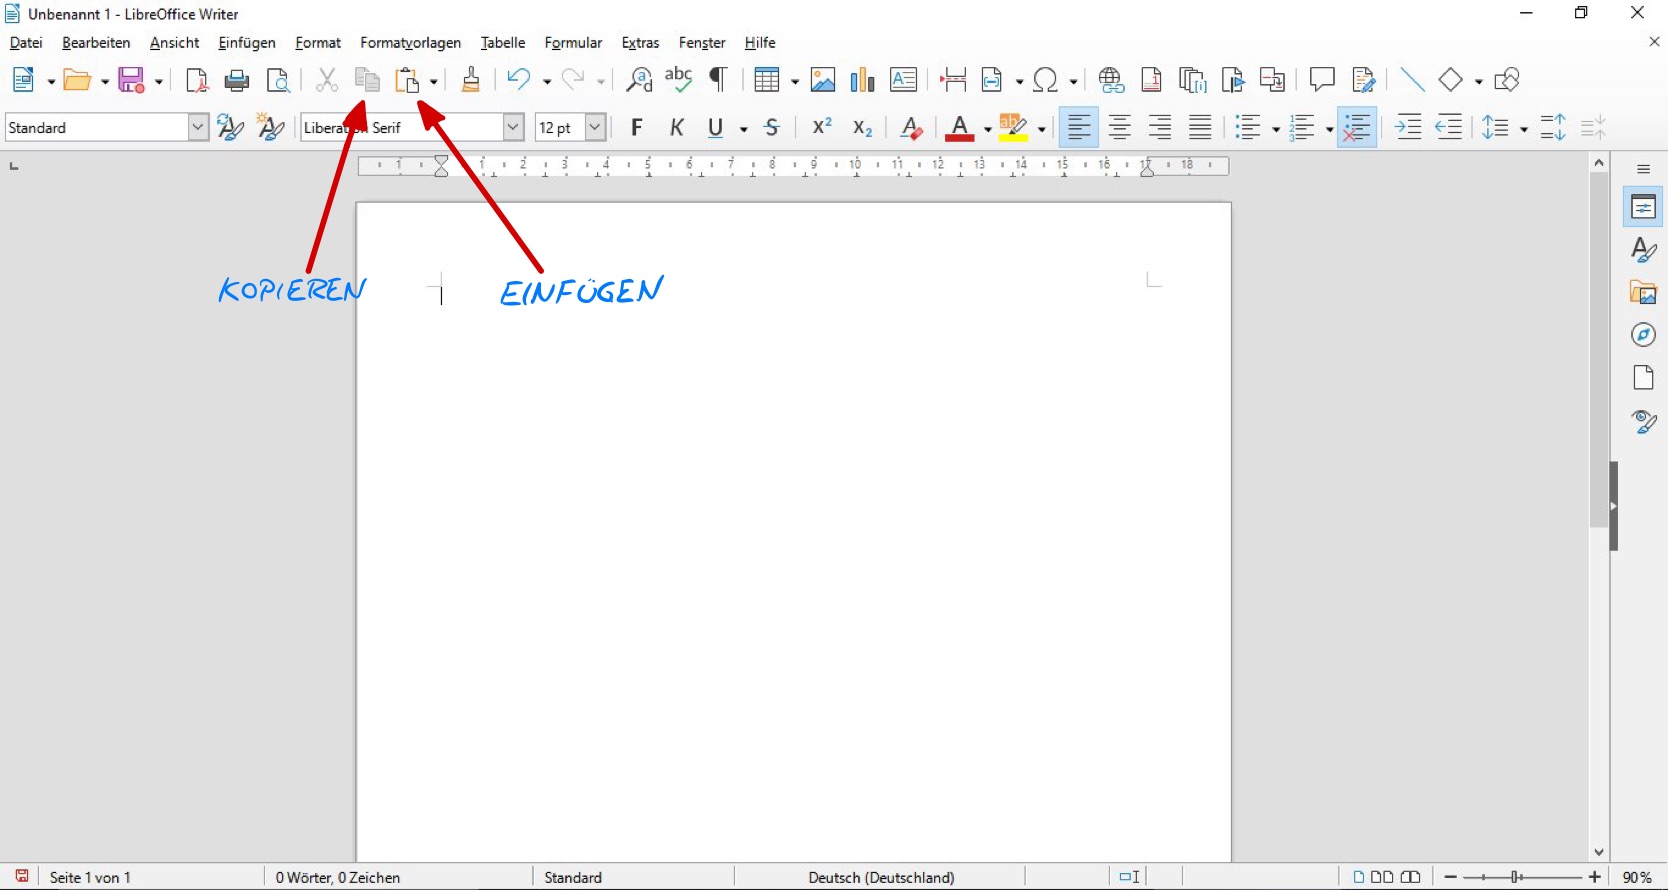Click the word count in status bar
Screen dimensions: 1668x890
[338, 877]
